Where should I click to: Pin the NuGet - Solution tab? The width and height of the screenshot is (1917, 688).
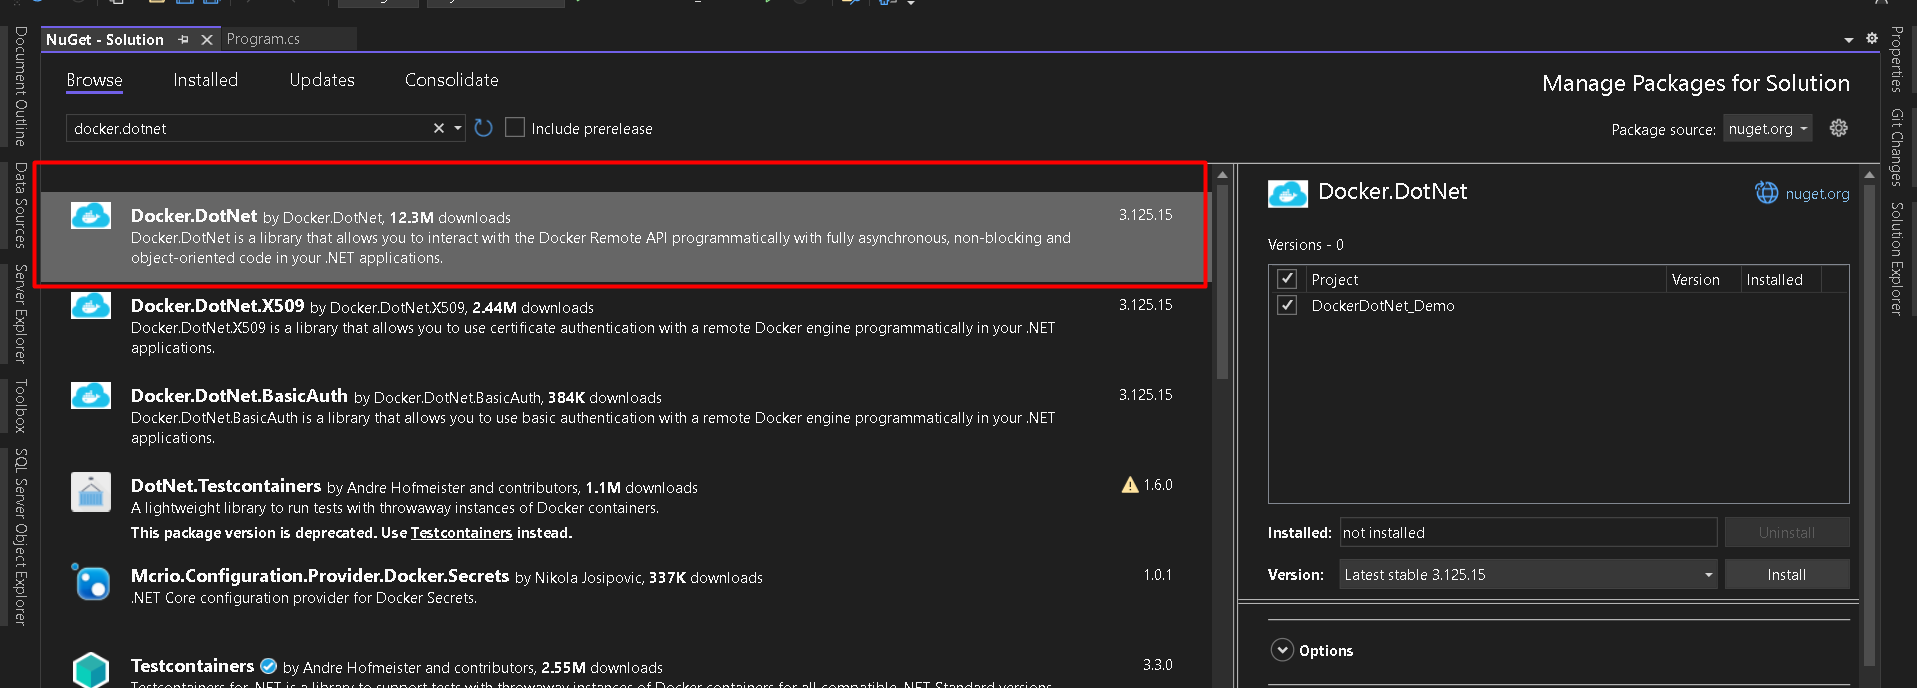(183, 39)
